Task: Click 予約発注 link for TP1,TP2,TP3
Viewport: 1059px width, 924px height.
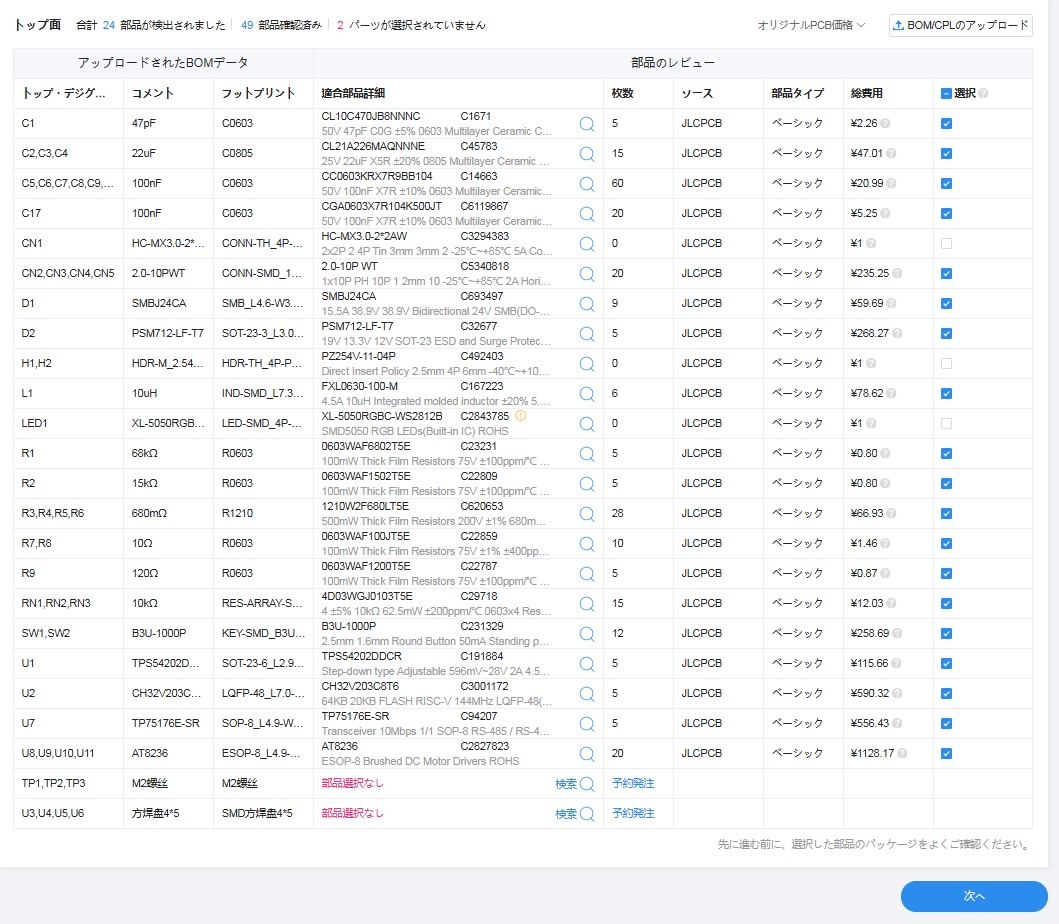Action: click(x=633, y=783)
